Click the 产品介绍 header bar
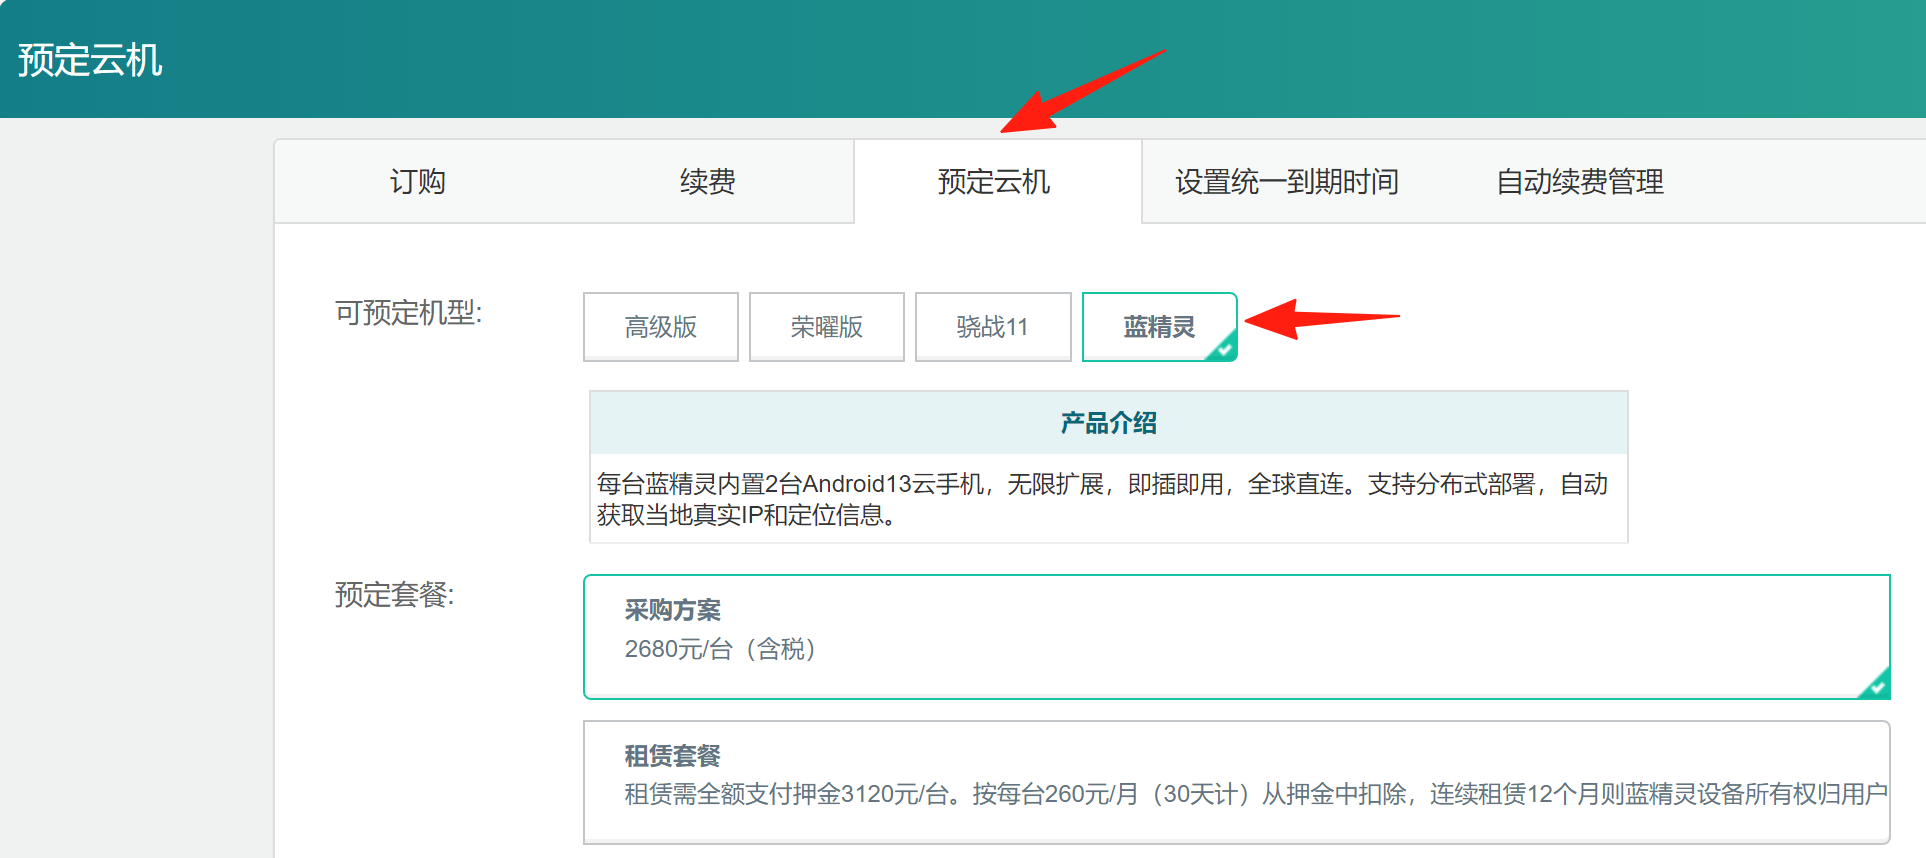1926x858 pixels. pos(1108,423)
